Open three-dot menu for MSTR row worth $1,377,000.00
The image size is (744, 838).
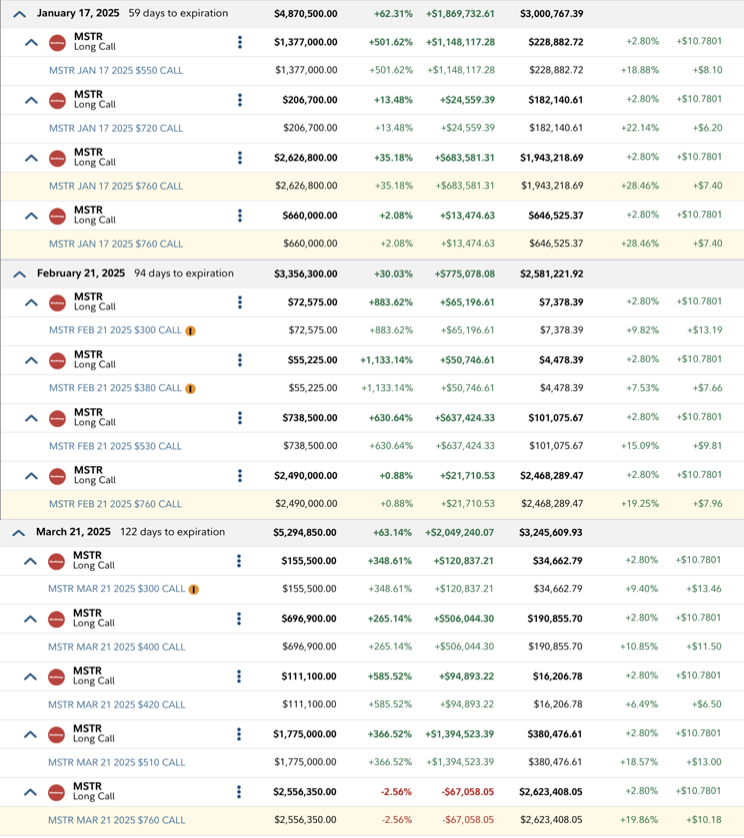[239, 42]
